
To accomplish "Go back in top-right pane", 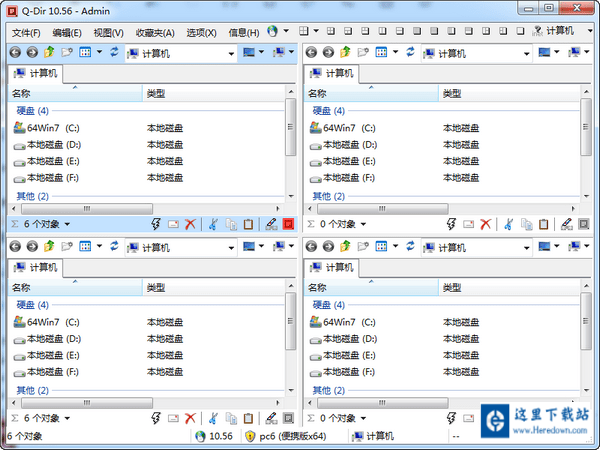I will click(311, 52).
